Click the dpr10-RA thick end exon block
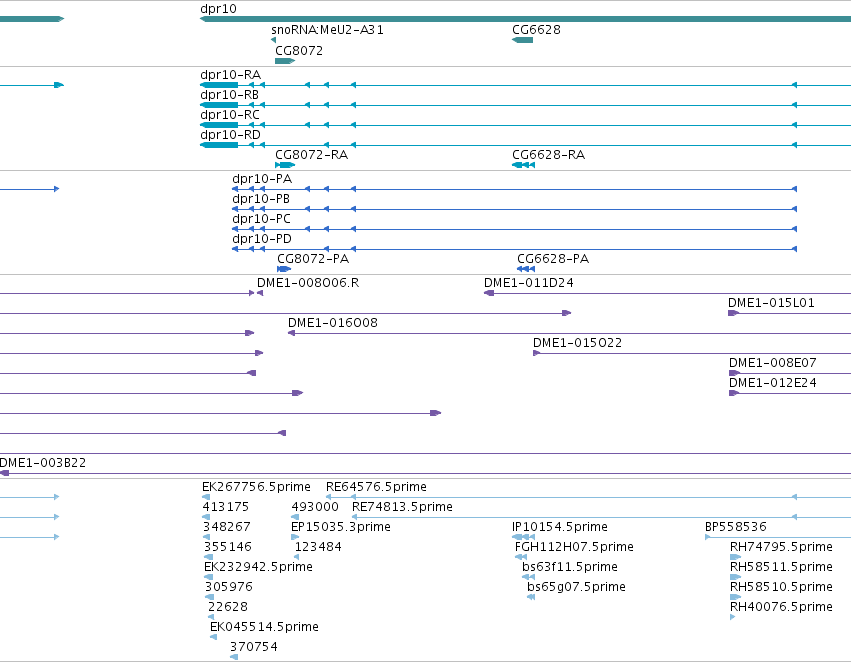851x662 pixels. pyautogui.click(x=219, y=85)
